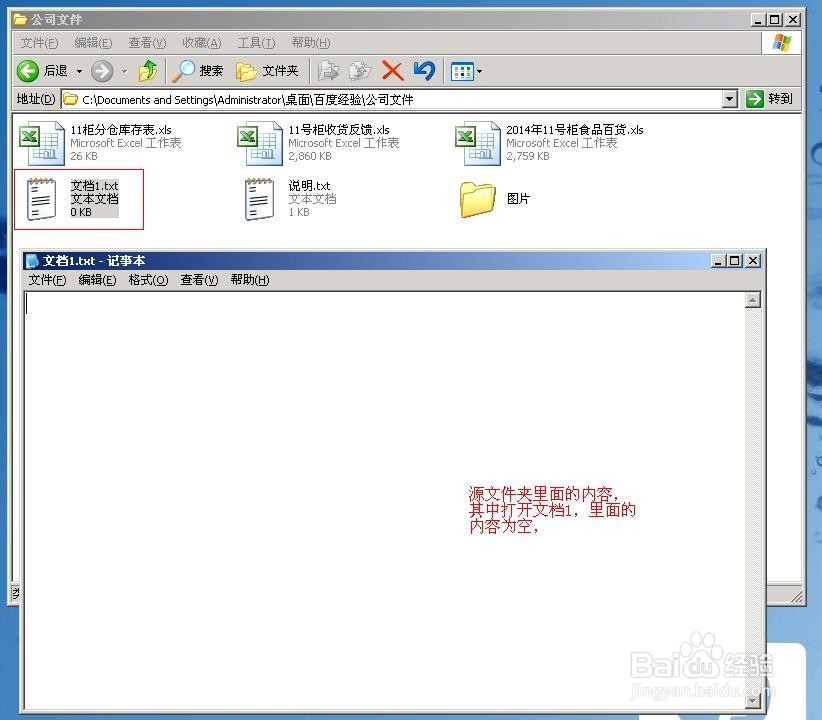822x720 pixels.
Task: Open Explorer's 工具(T) menu
Action: (256, 43)
